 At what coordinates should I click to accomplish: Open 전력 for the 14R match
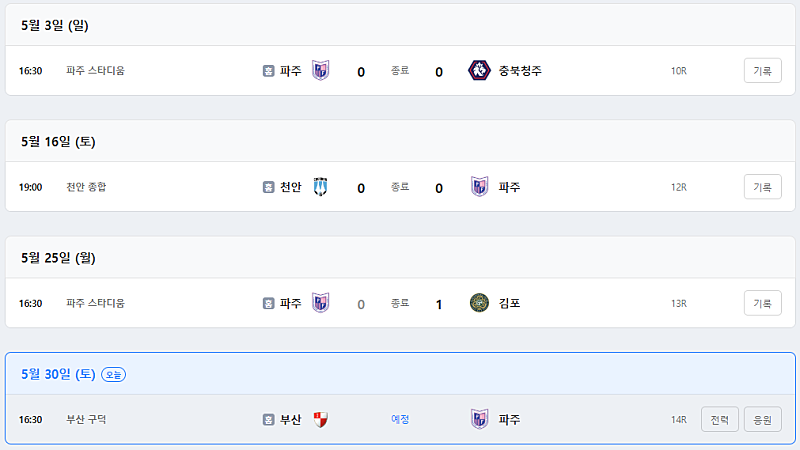pos(719,419)
